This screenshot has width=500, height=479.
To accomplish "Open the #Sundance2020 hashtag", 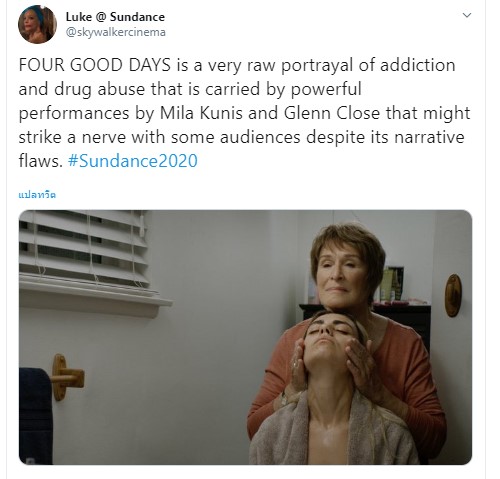I will tap(133, 161).
